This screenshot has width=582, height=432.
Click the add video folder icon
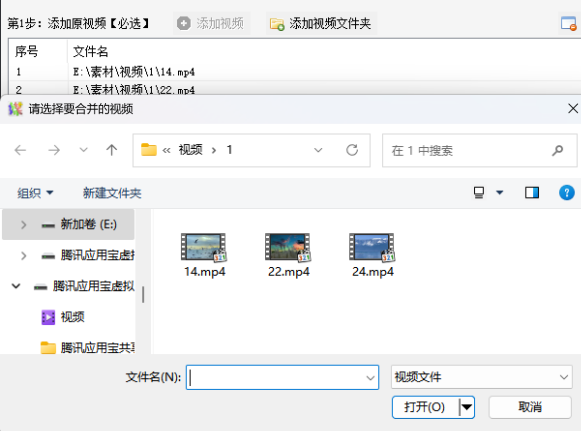[277, 24]
